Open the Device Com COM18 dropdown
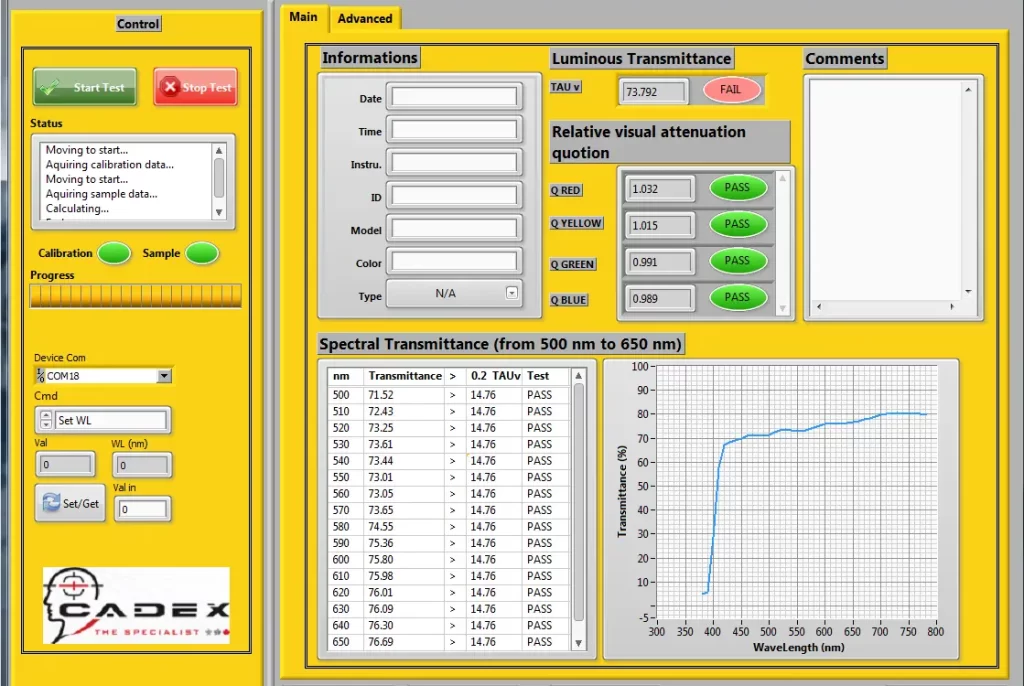The height and width of the screenshot is (686, 1024). pos(164,376)
